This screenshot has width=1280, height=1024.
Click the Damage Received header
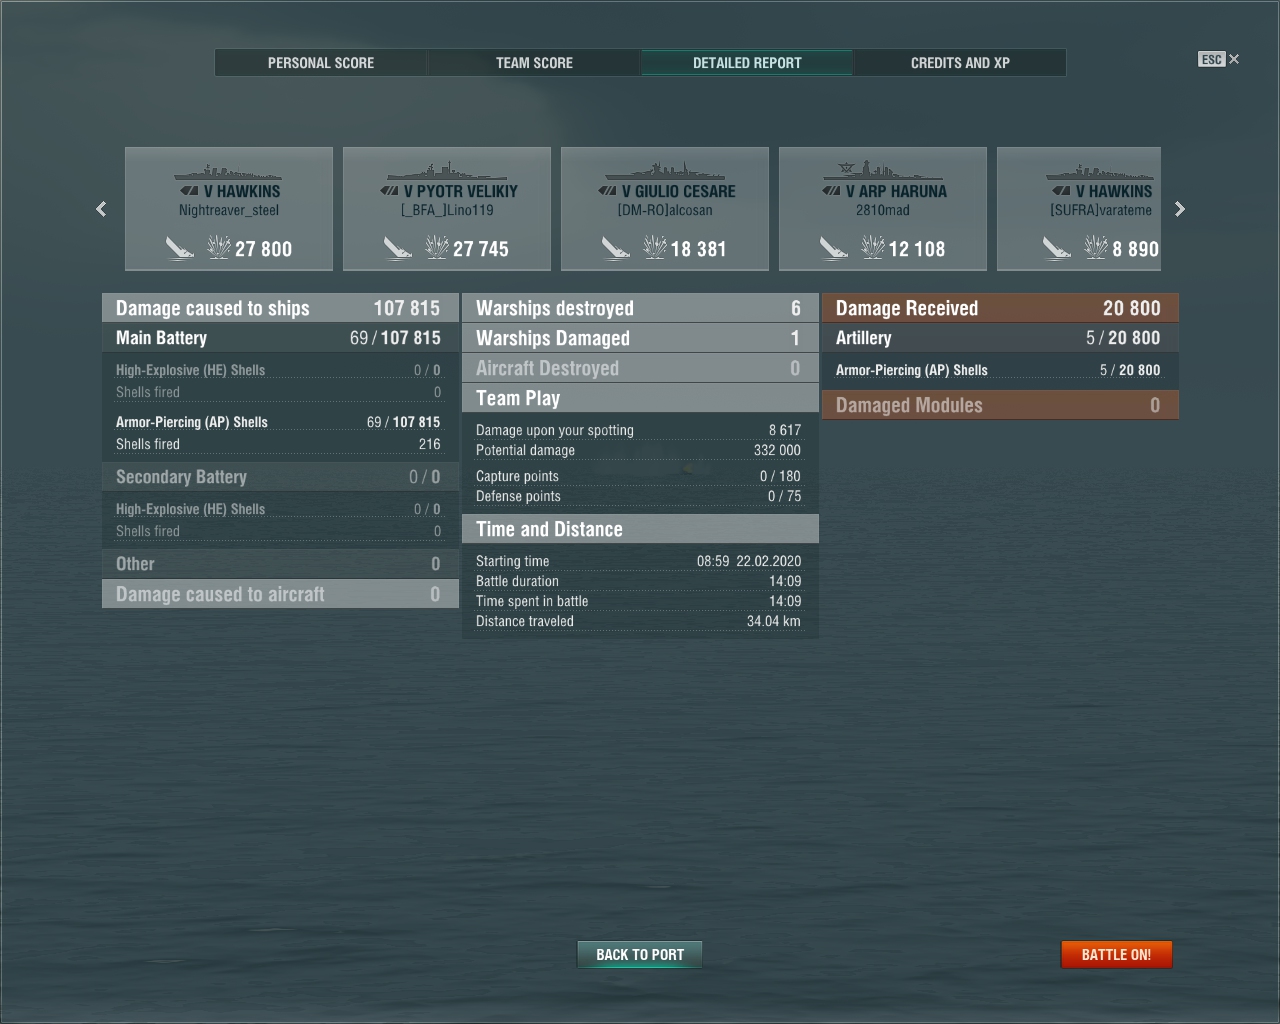click(x=1000, y=308)
